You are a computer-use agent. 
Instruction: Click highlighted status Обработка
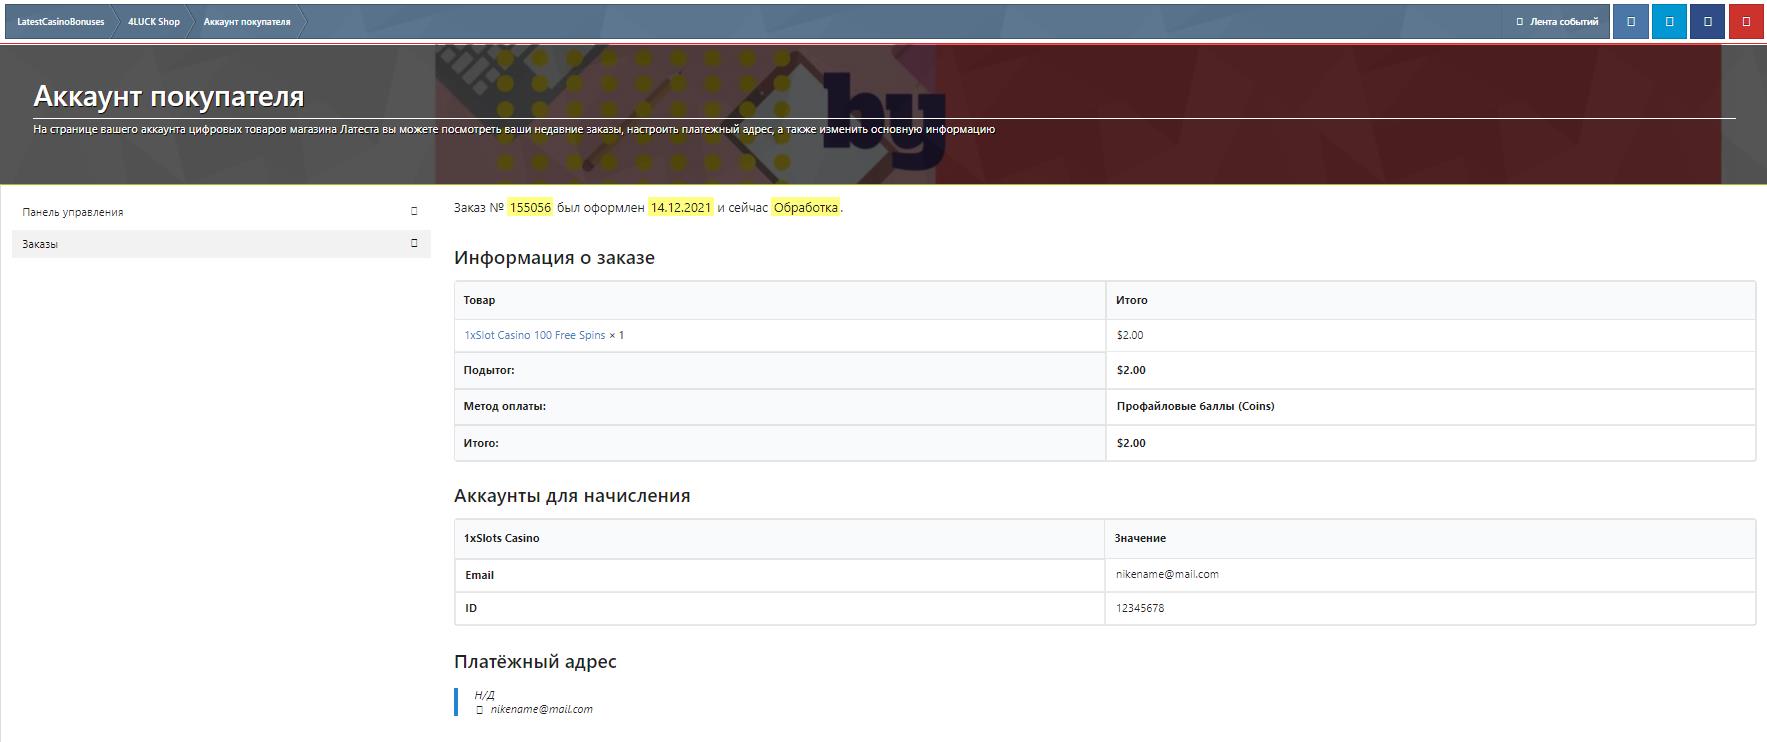805,208
